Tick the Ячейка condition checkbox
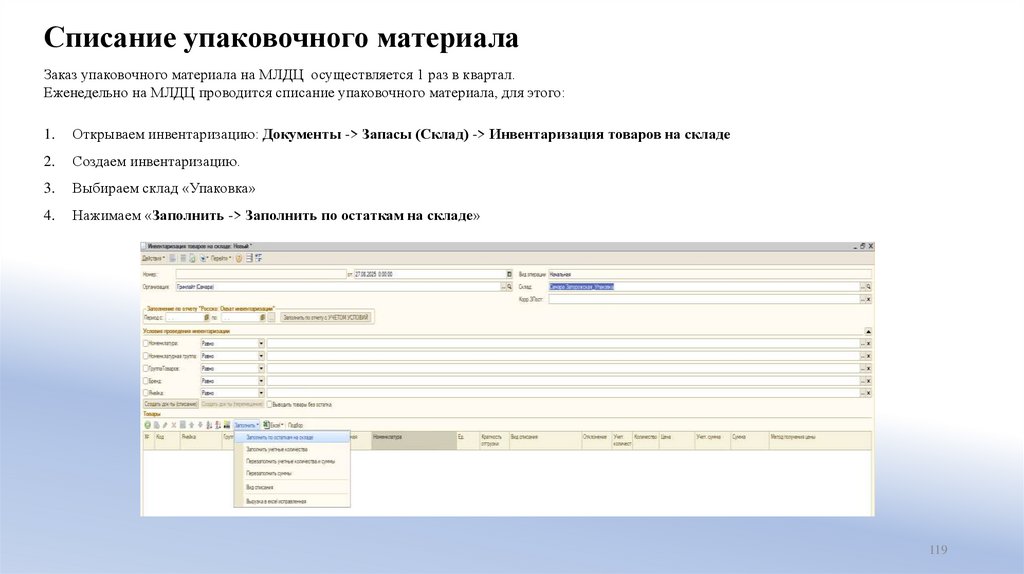The height and width of the screenshot is (574, 1024). (x=146, y=393)
